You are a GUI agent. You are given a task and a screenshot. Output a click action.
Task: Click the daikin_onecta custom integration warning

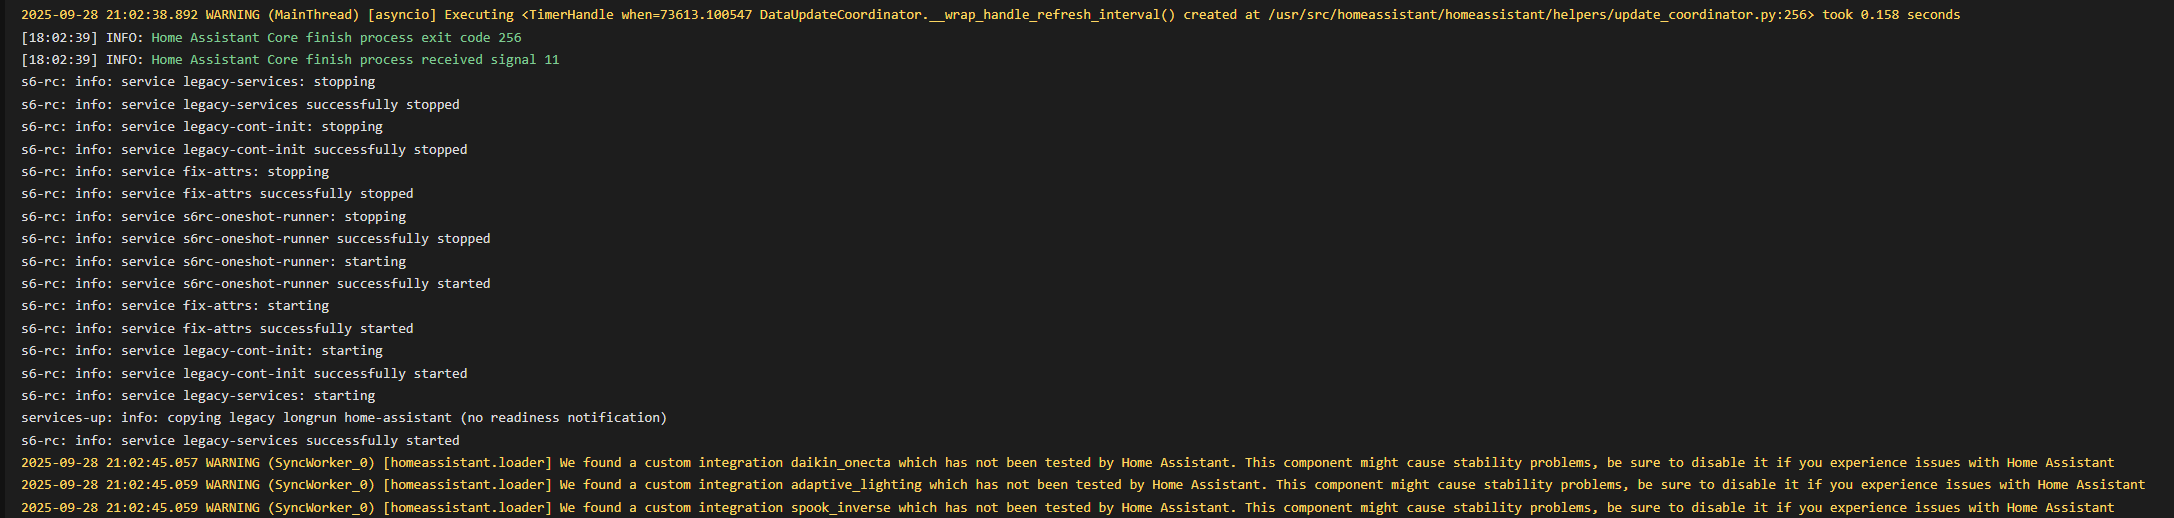tap(1067, 463)
